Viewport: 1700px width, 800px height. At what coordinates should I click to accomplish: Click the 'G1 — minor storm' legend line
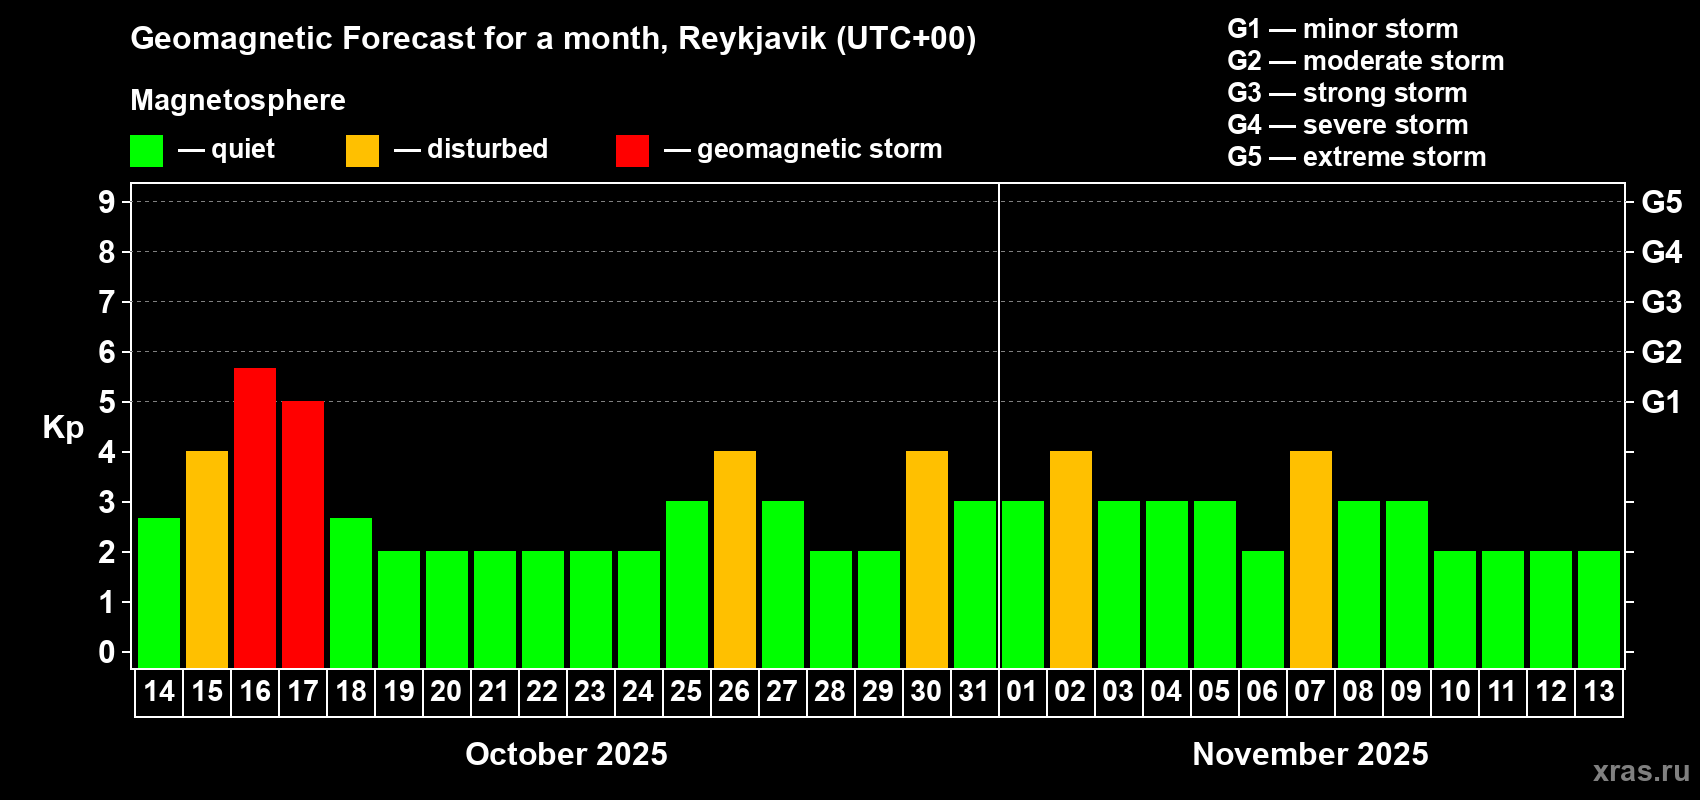click(1343, 29)
